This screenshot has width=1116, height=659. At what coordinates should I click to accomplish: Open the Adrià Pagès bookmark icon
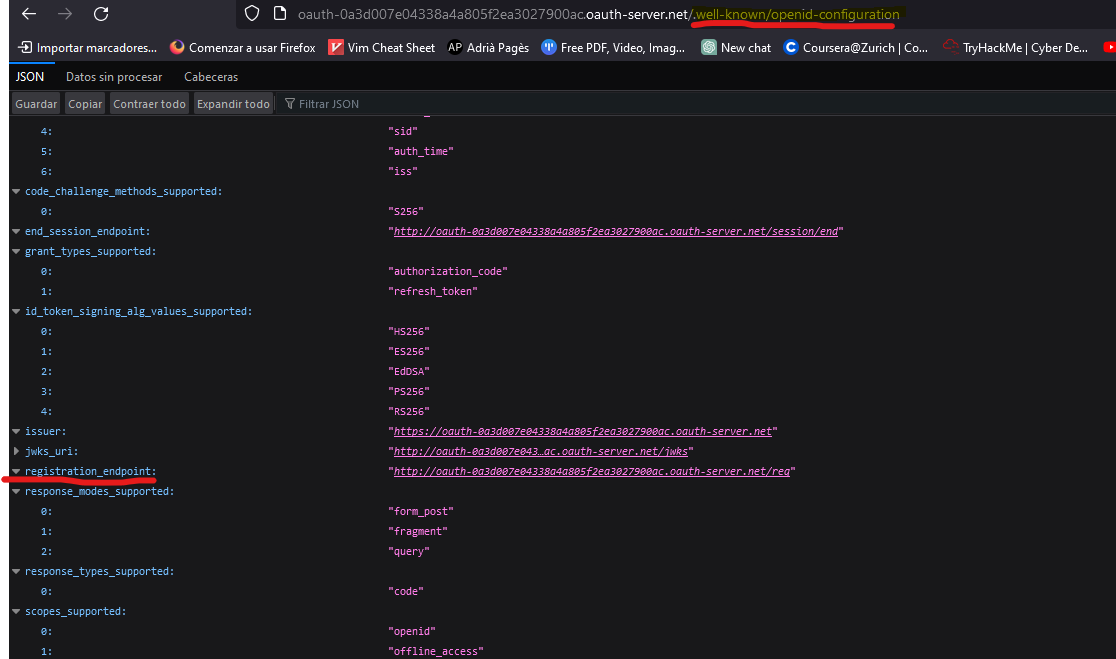(455, 47)
